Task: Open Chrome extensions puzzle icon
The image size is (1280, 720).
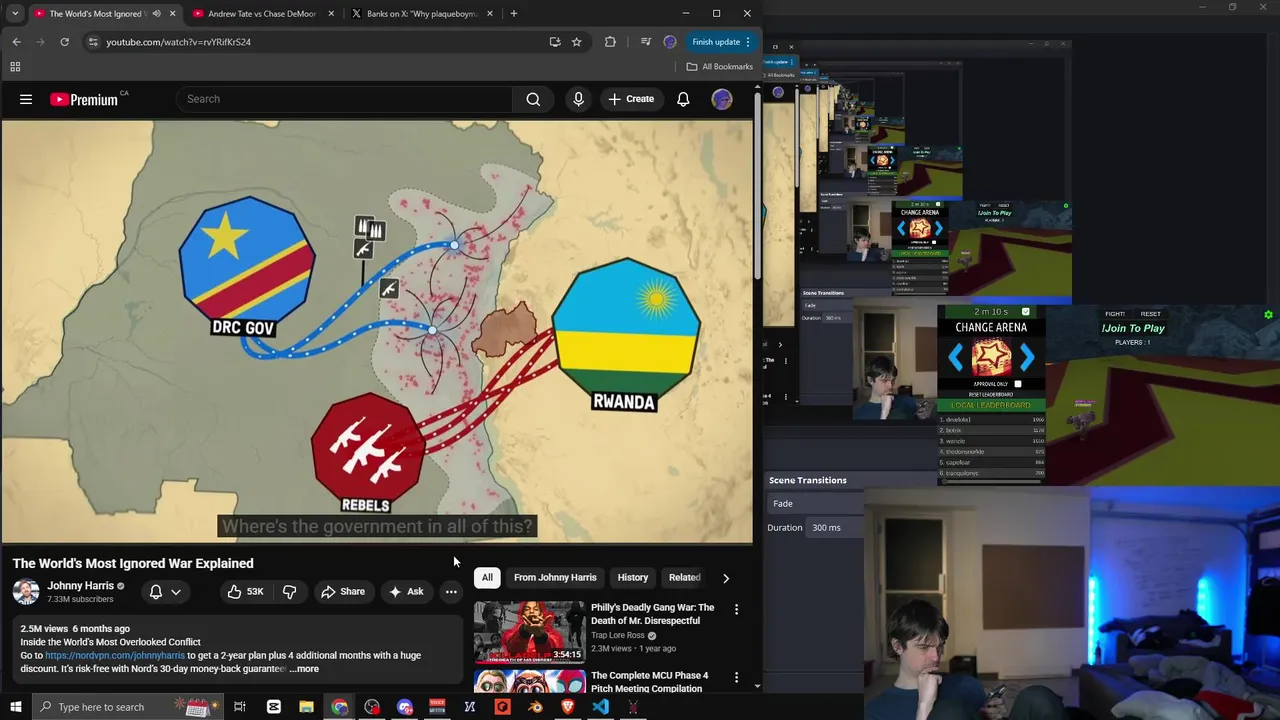Action: [x=610, y=42]
